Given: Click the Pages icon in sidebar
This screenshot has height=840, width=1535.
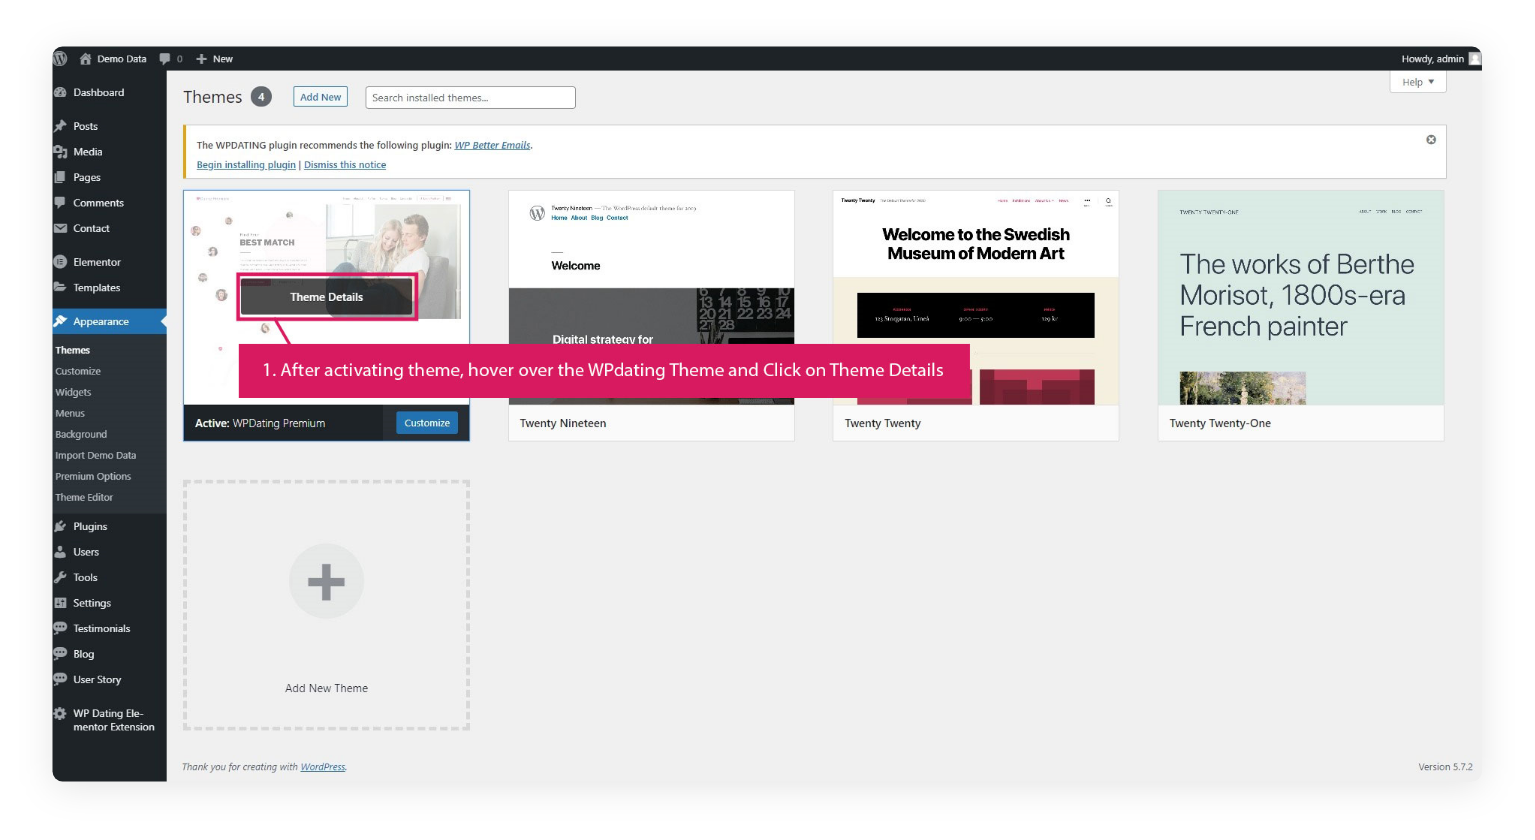Looking at the screenshot, I should (x=60, y=177).
